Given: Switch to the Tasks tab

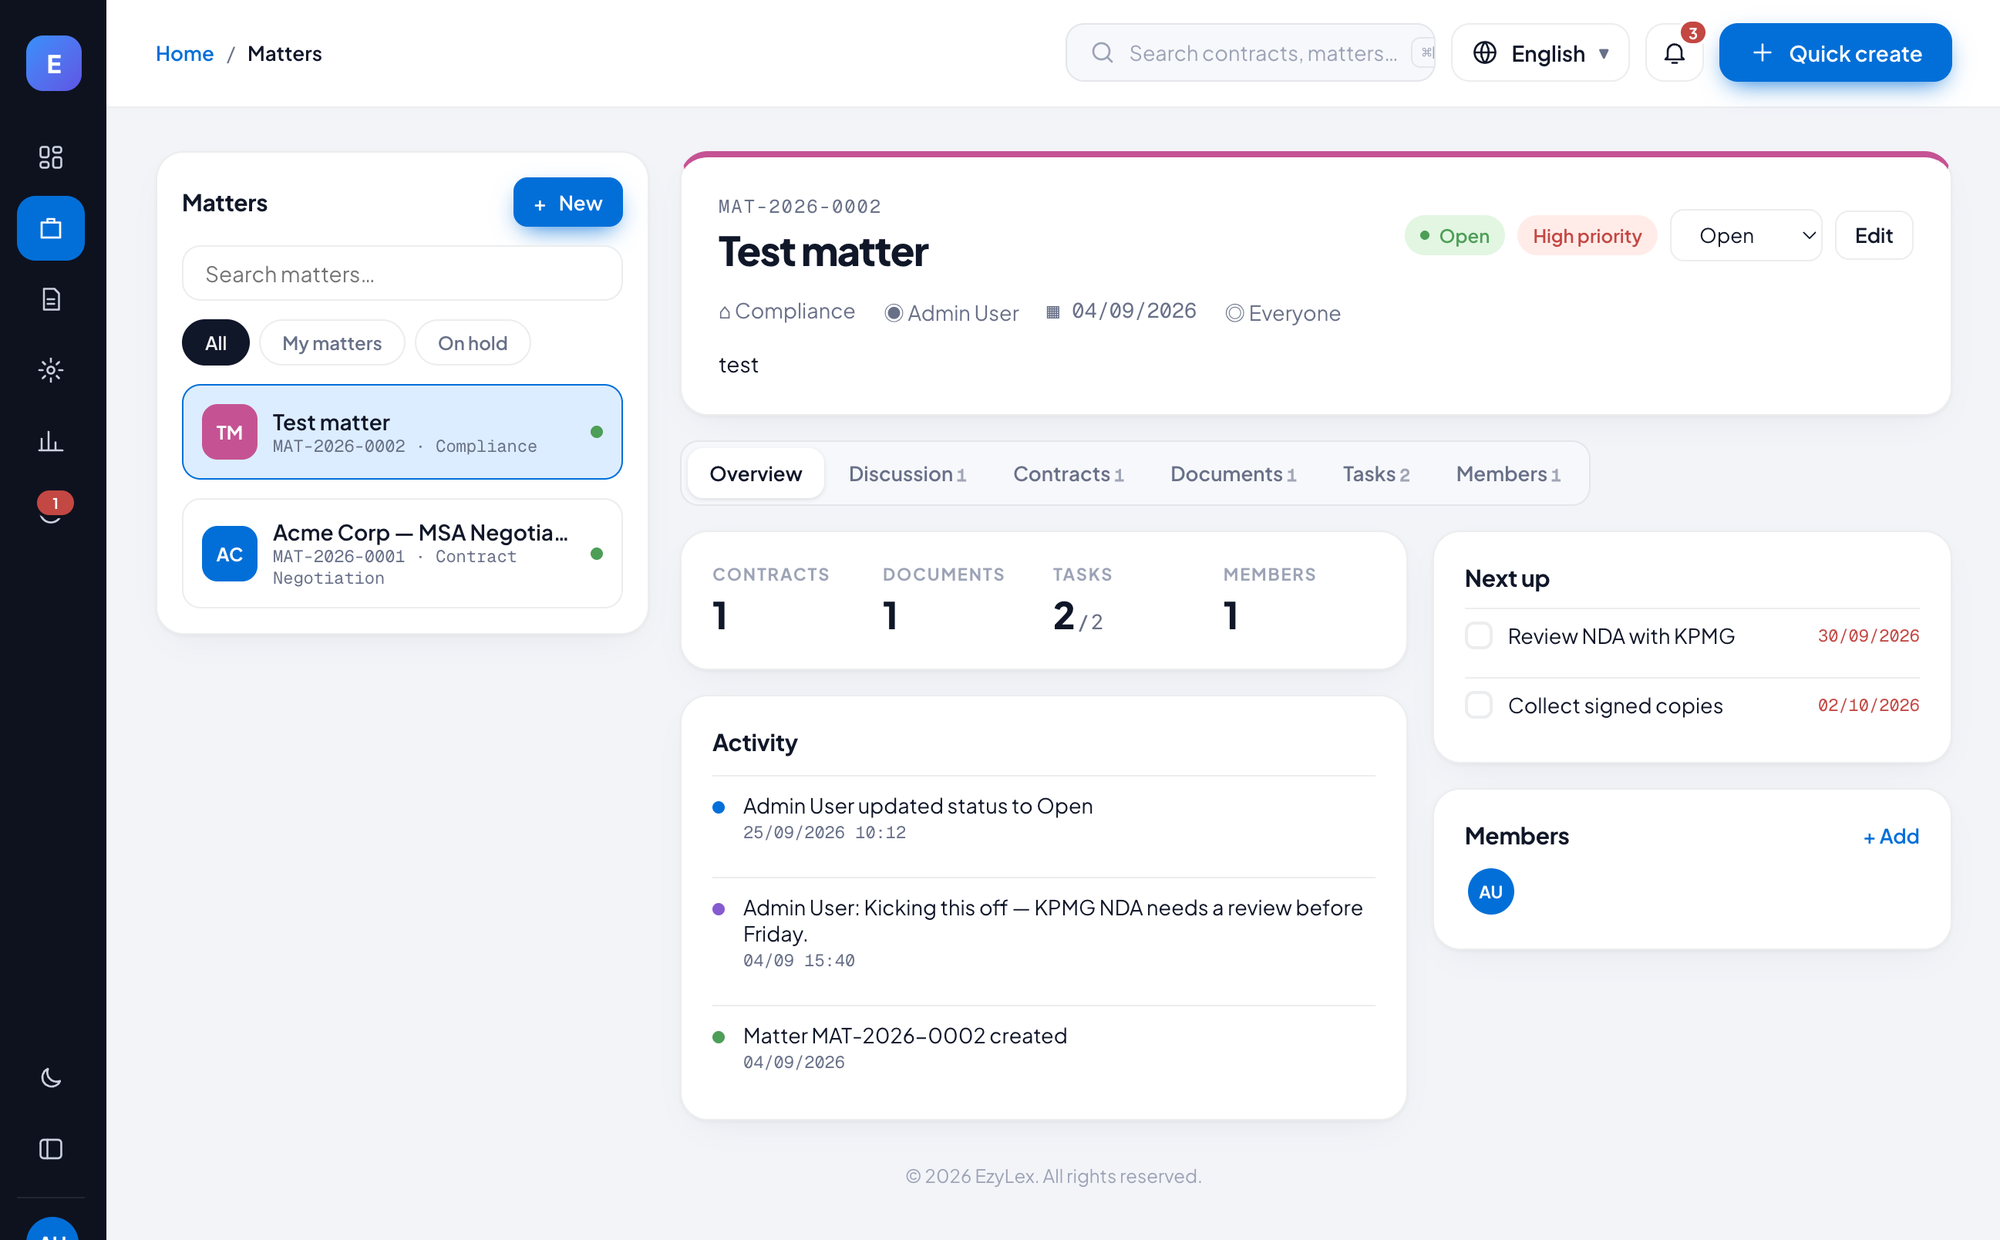Looking at the screenshot, I should pyautogui.click(x=1376, y=474).
